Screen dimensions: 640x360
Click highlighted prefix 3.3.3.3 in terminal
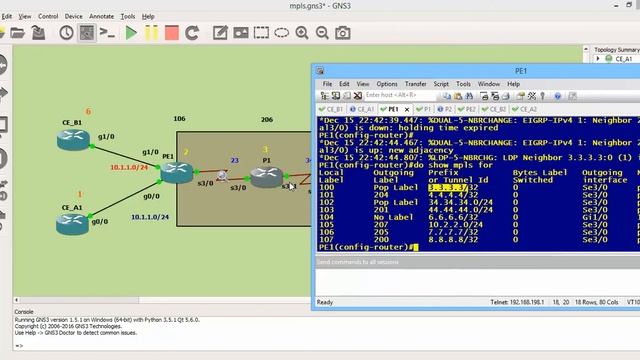pos(448,188)
